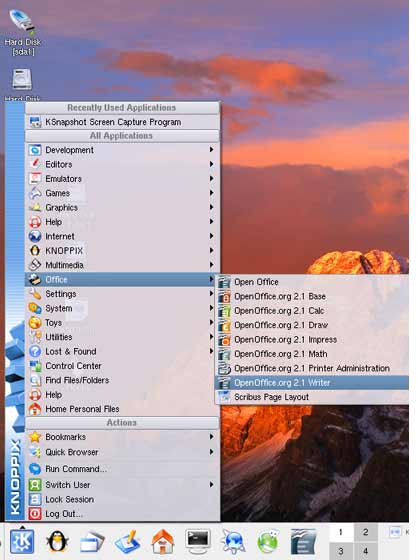
Task: Launch OpenOffice.org 2.1 Calc
Action: click(312, 311)
